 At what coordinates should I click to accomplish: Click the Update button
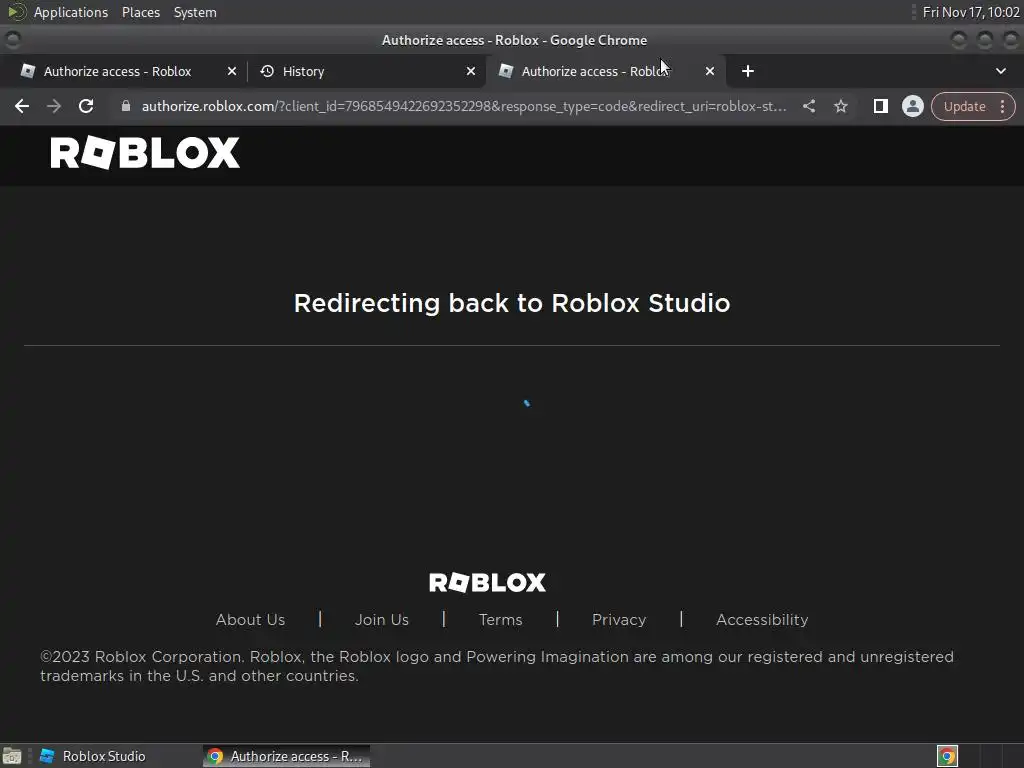click(x=965, y=106)
